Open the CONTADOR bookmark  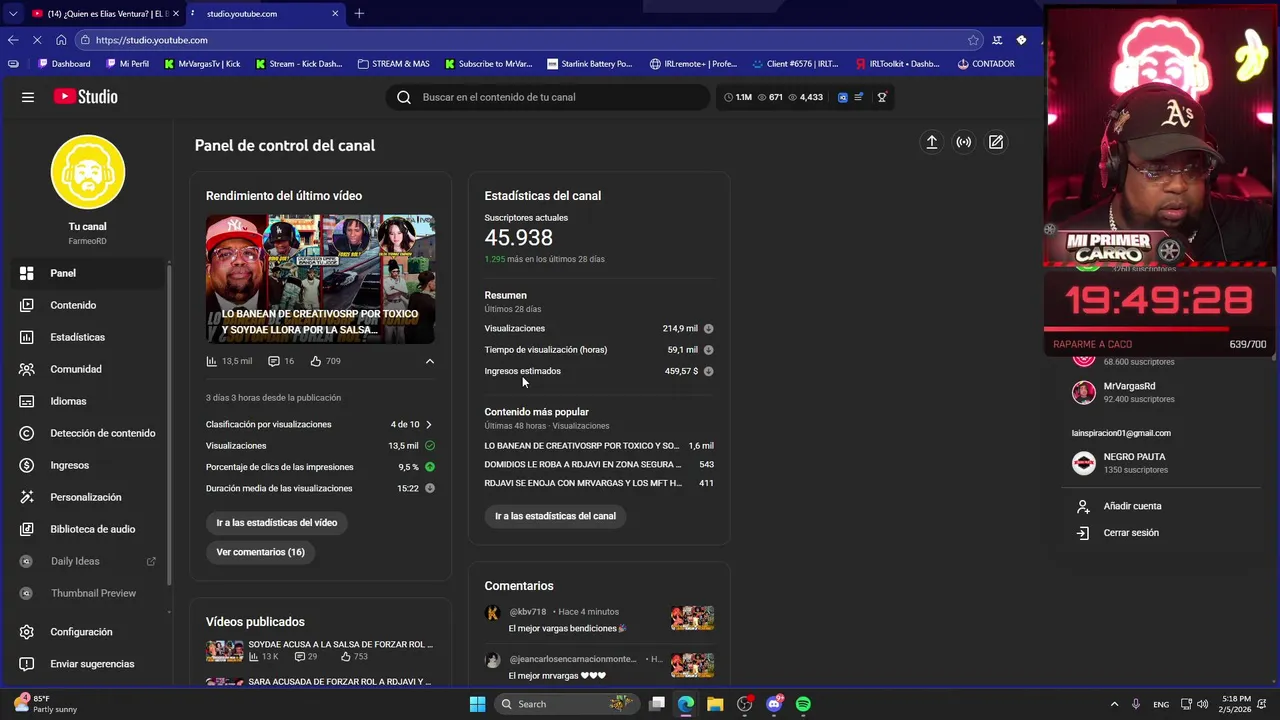pos(985,64)
